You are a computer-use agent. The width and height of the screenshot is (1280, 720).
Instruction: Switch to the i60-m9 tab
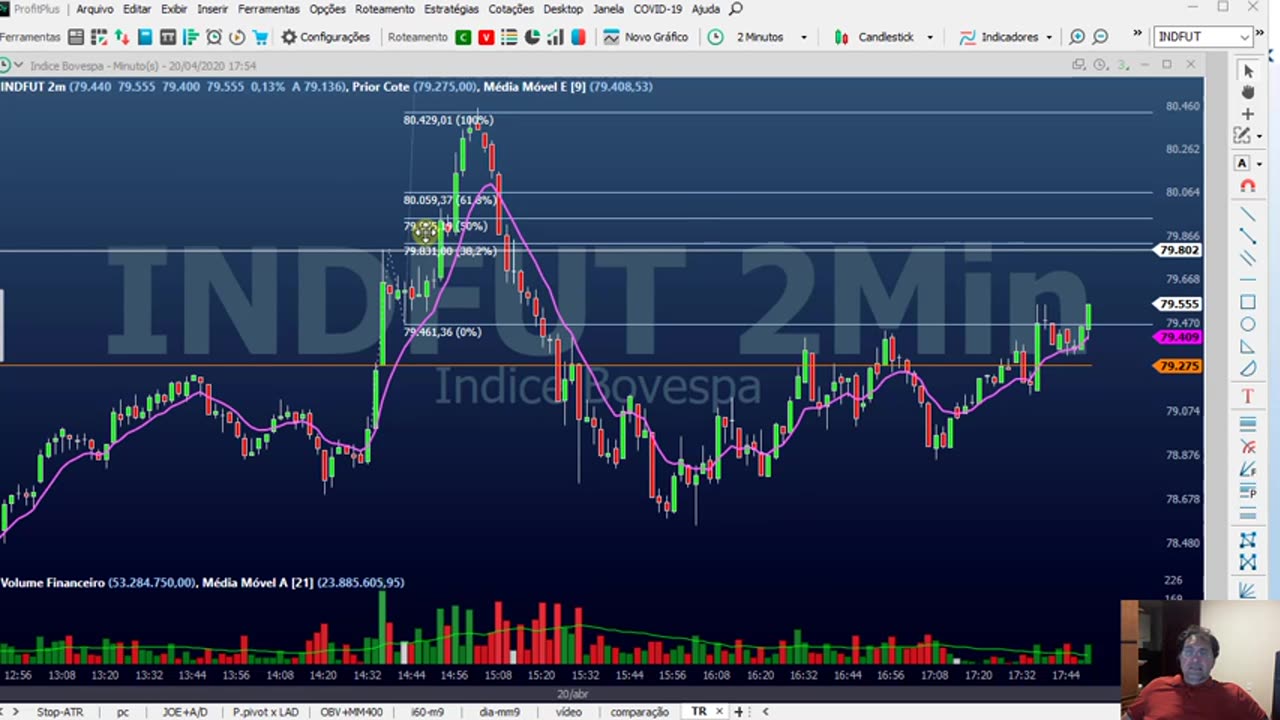click(x=427, y=712)
